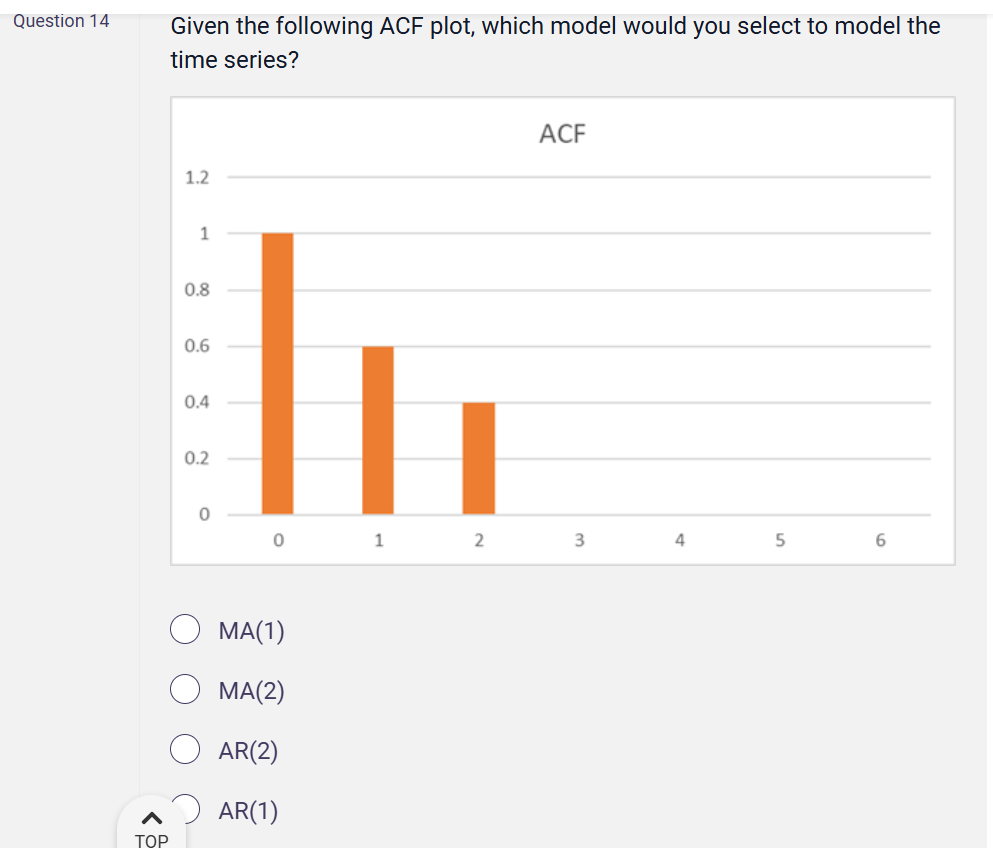The width and height of the screenshot is (993, 848).
Task: Click the "ACF" chart title
Action: coord(562,134)
